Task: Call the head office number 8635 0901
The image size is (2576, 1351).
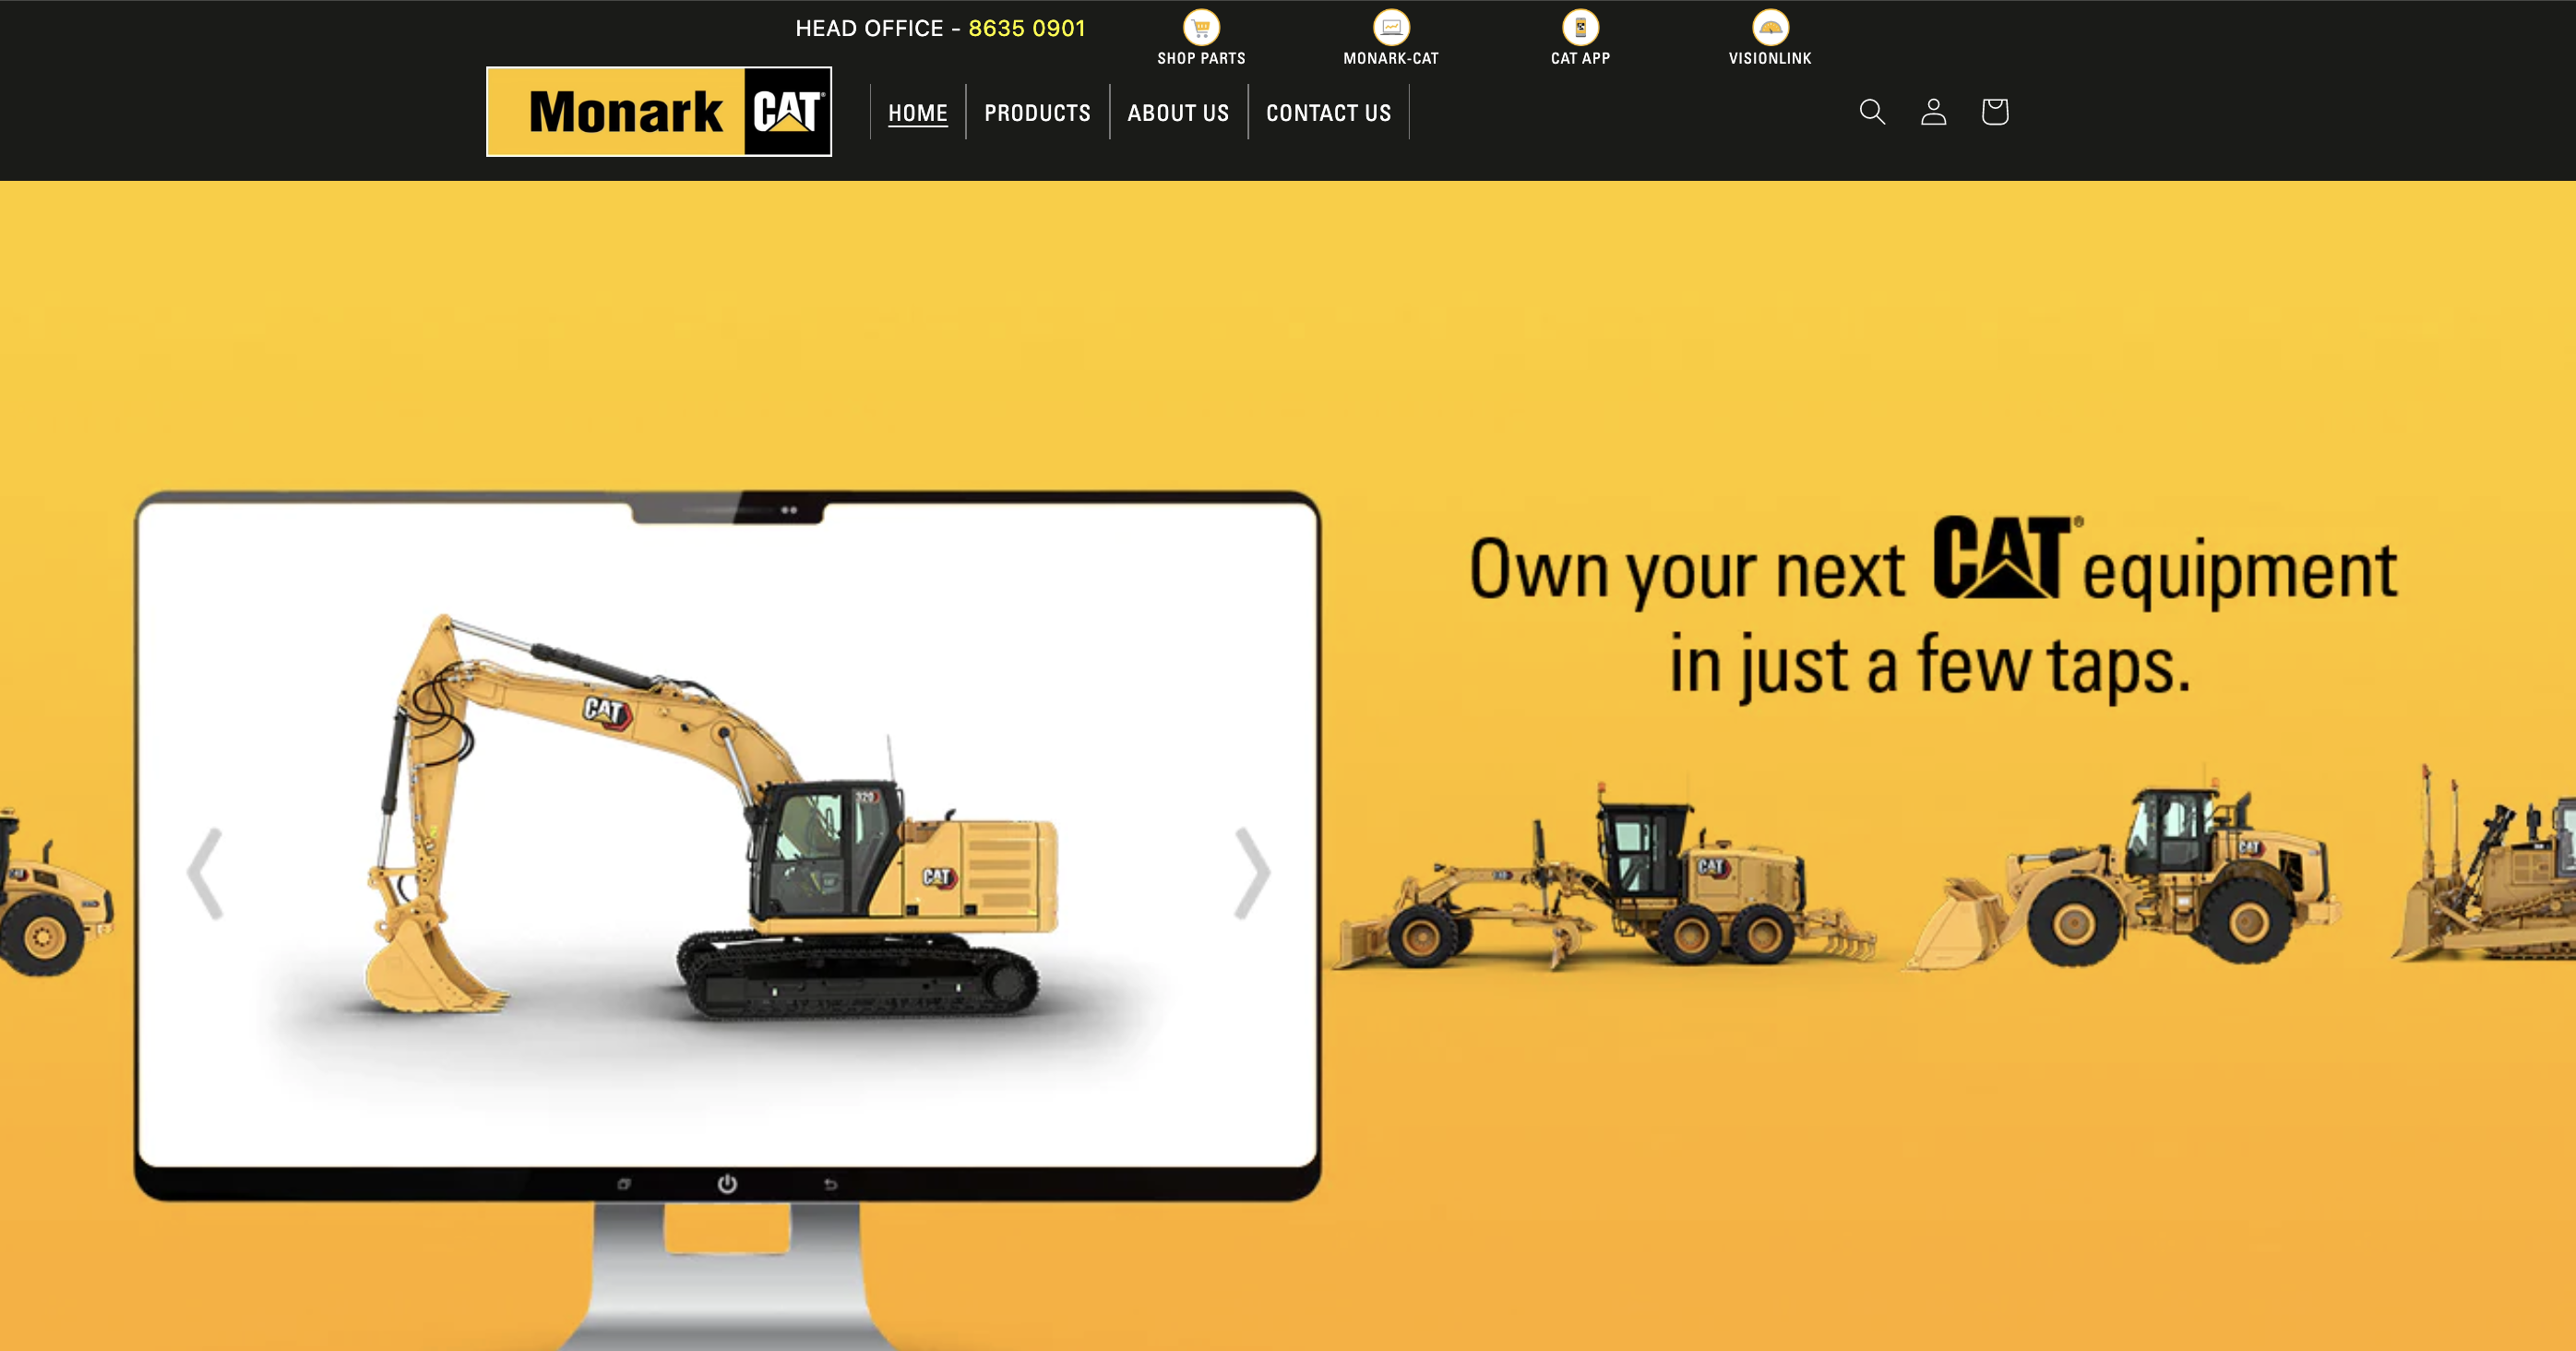Action: point(1026,28)
